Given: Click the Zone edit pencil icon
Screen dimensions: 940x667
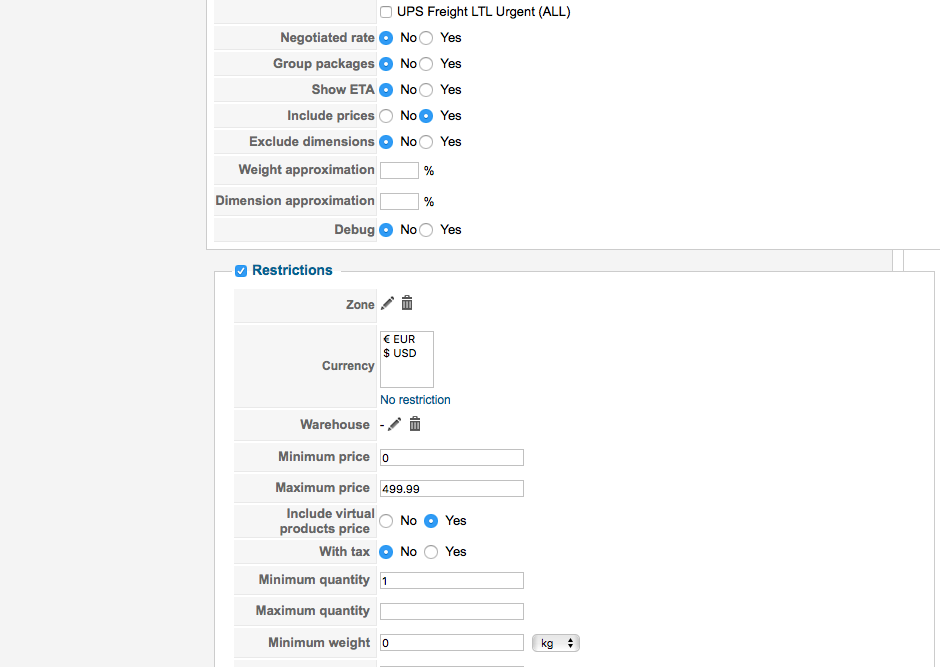Looking at the screenshot, I should click(388, 303).
